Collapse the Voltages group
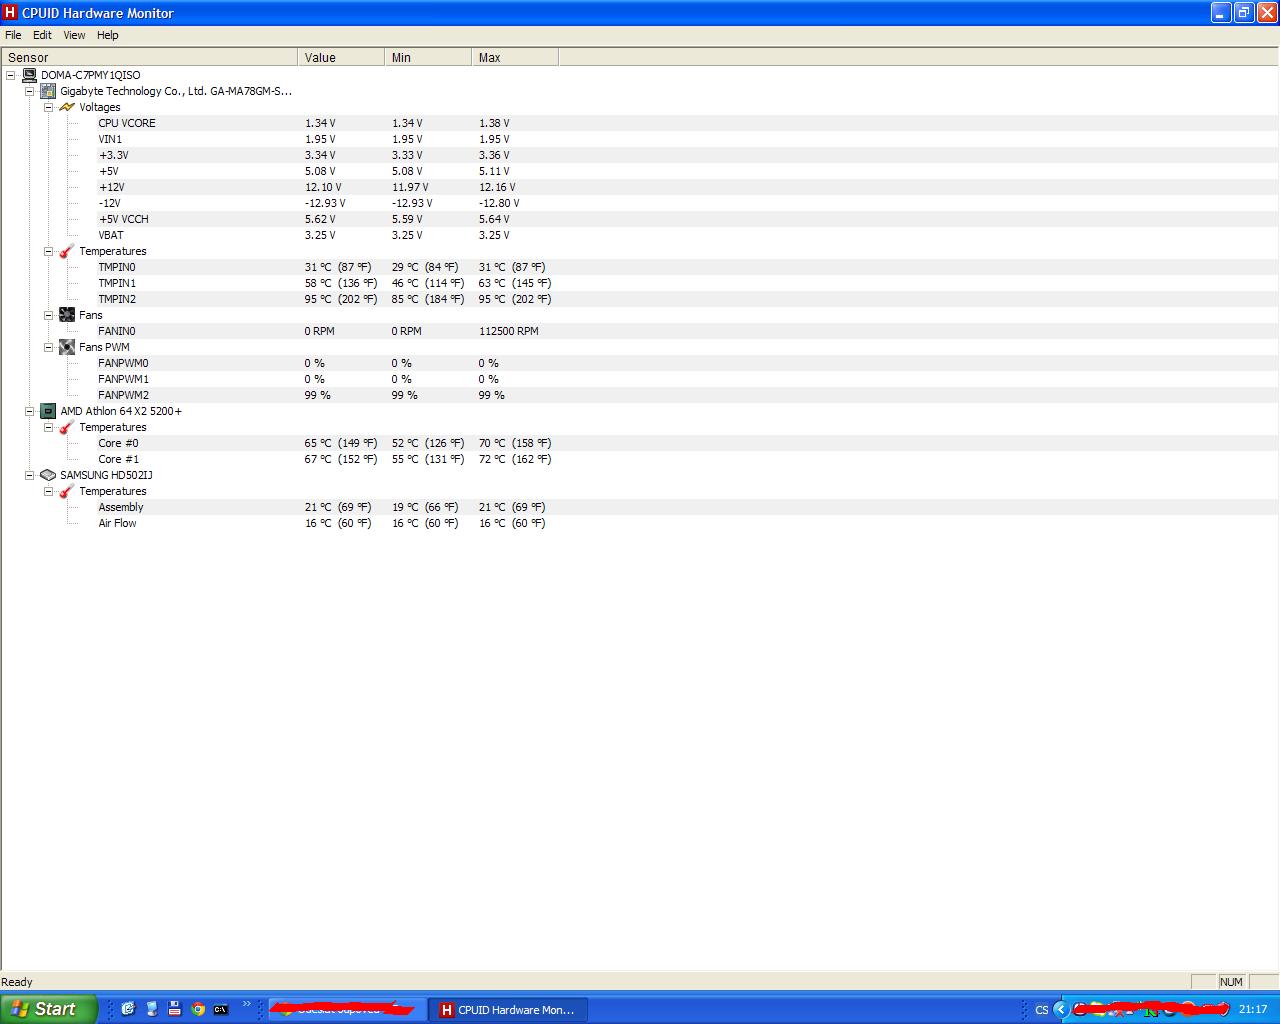The height and width of the screenshot is (1024, 1280). 48,107
